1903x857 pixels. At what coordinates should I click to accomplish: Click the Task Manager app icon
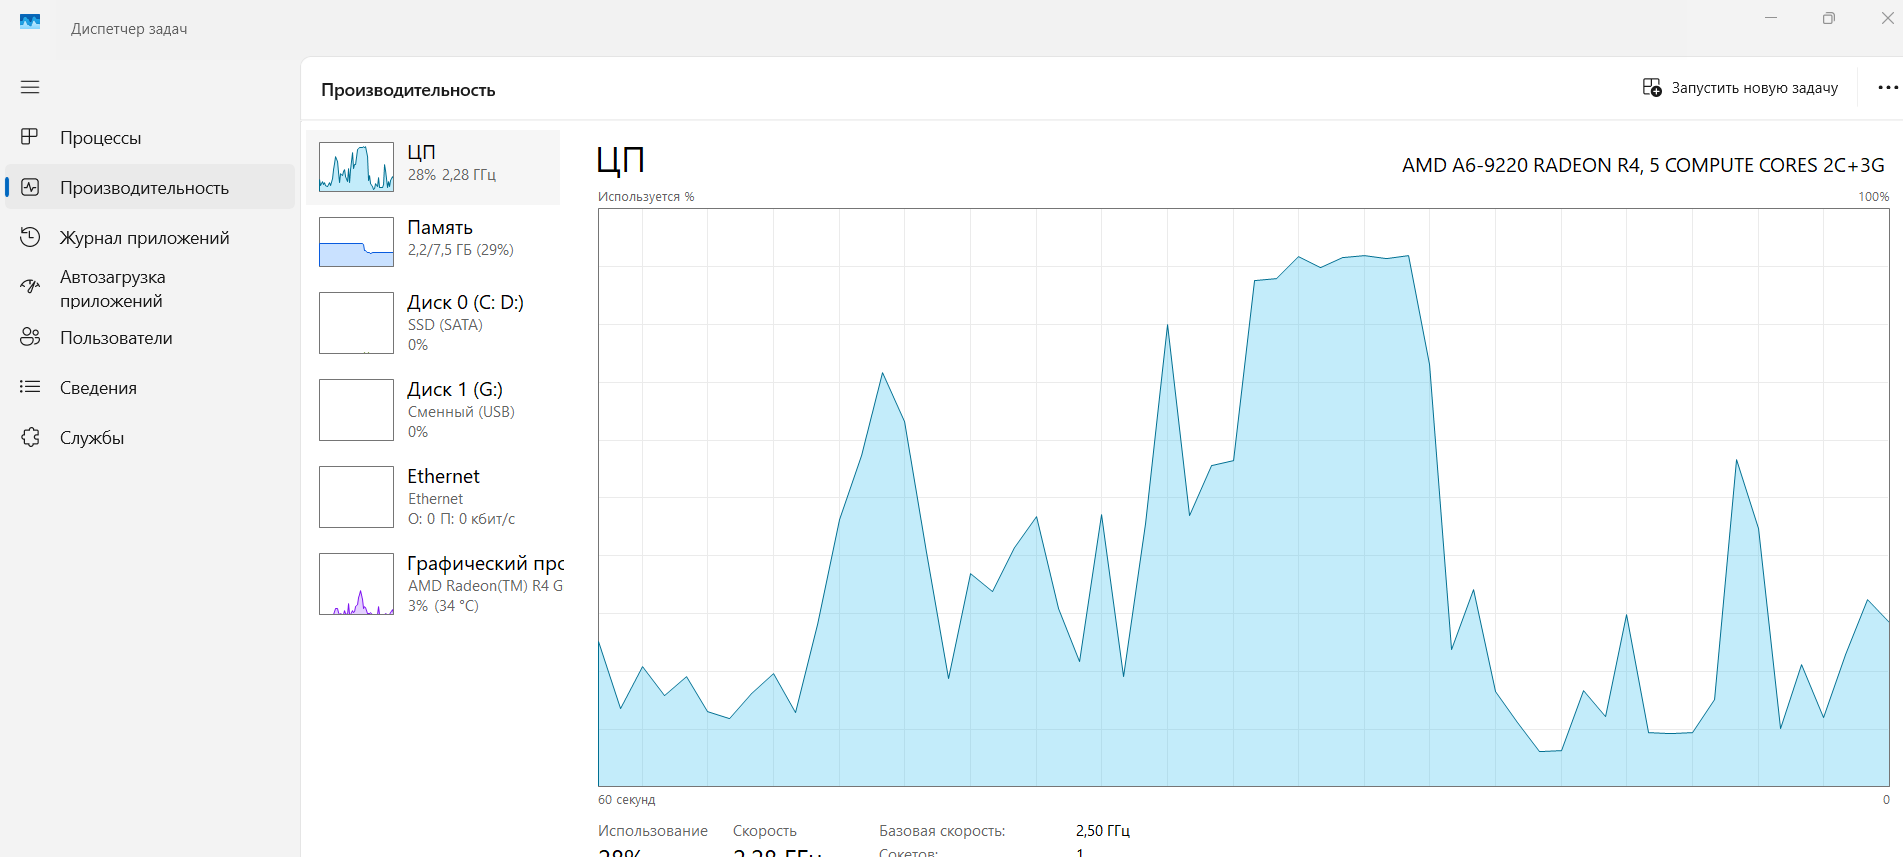pos(30,21)
